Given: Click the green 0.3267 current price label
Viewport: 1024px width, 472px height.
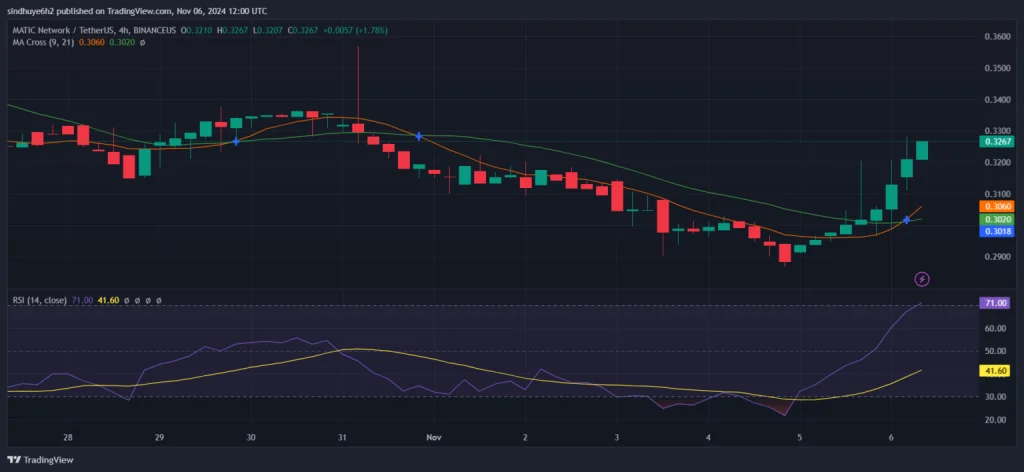Looking at the screenshot, I should tap(998, 142).
